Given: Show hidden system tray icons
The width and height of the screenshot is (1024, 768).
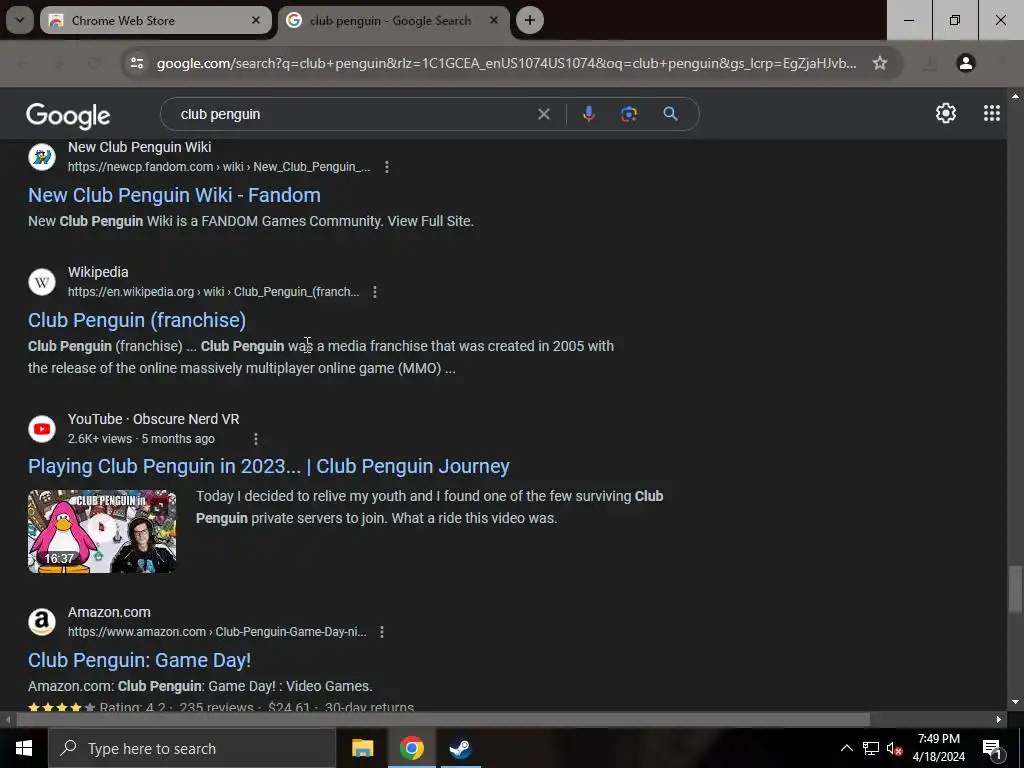Looking at the screenshot, I should (846, 748).
